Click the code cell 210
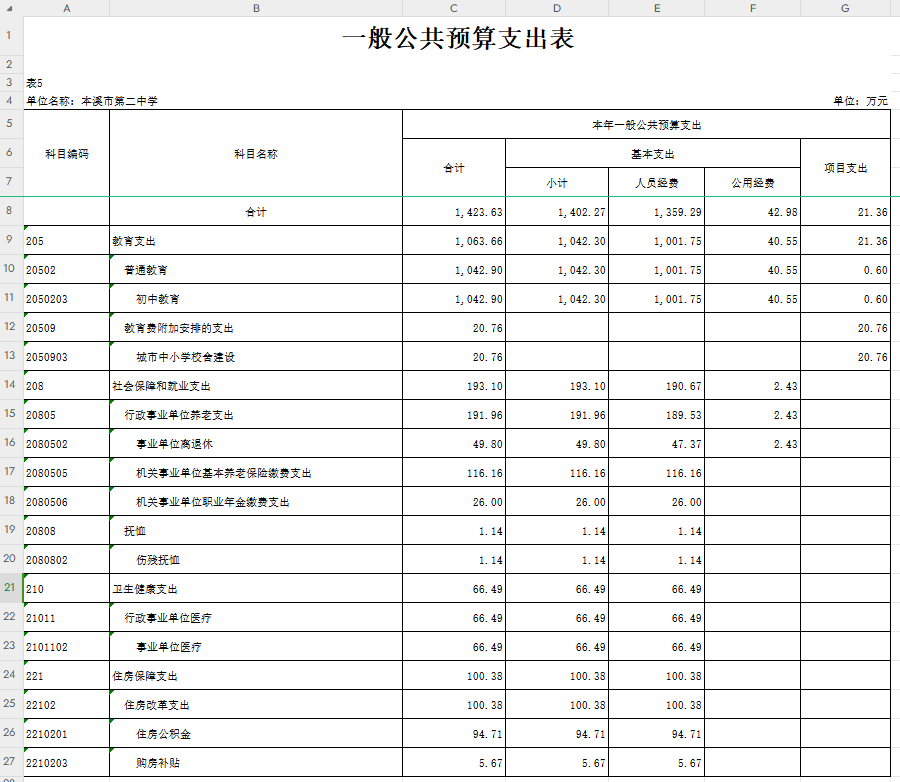The height and width of the screenshot is (782, 900). [67, 589]
